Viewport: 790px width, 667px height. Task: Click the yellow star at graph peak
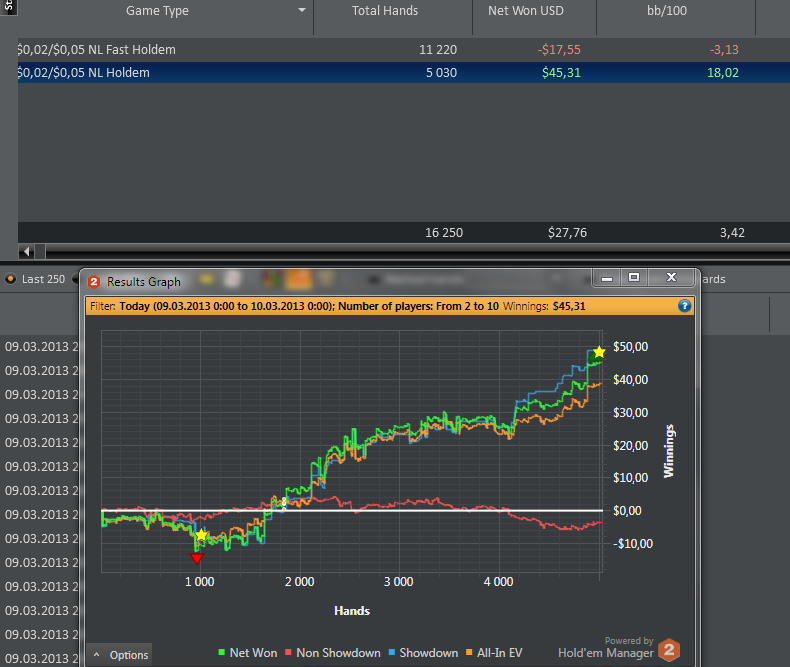[x=598, y=352]
